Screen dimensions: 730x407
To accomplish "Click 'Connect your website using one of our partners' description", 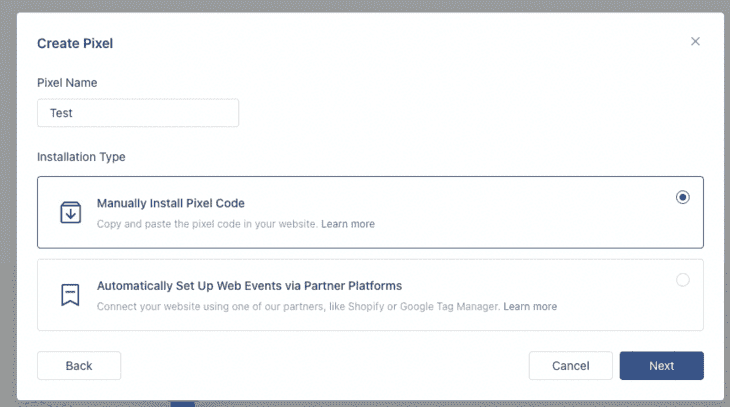I will (x=298, y=306).
